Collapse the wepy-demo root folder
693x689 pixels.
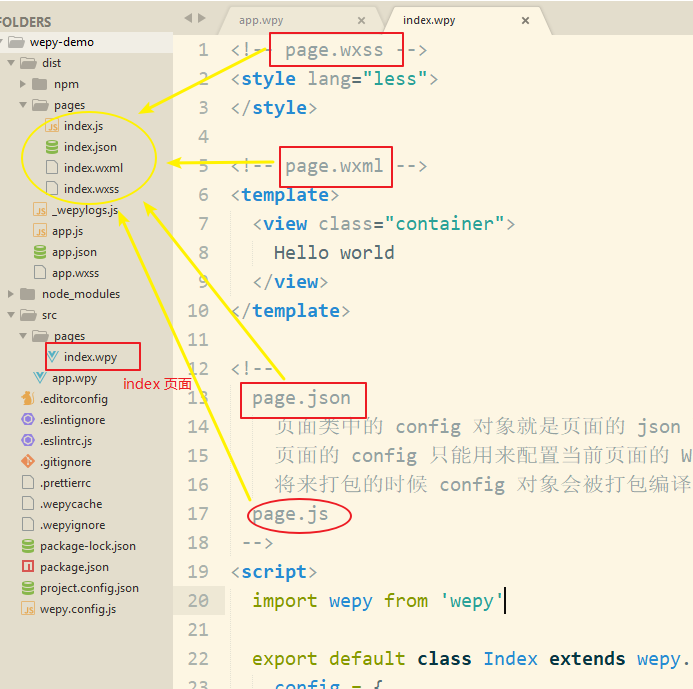tap(16, 42)
